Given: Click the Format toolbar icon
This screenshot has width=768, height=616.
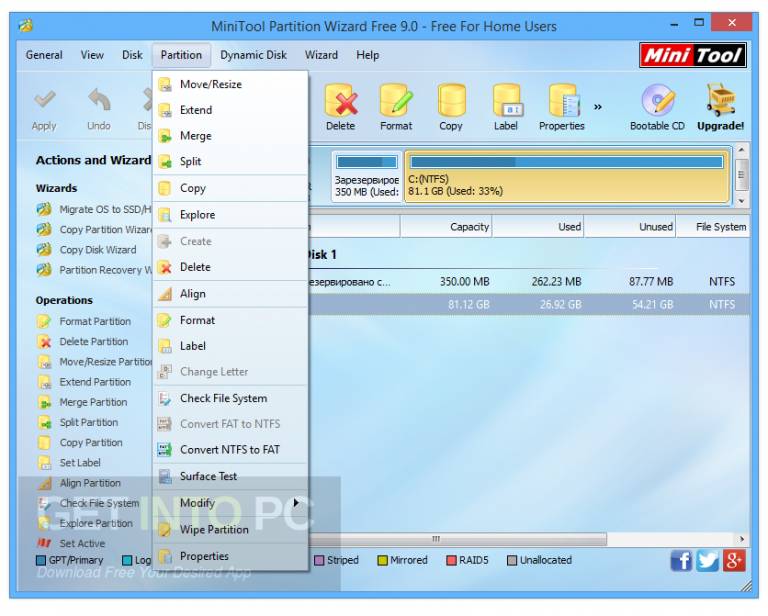Looking at the screenshot, I should pos(396,100).
